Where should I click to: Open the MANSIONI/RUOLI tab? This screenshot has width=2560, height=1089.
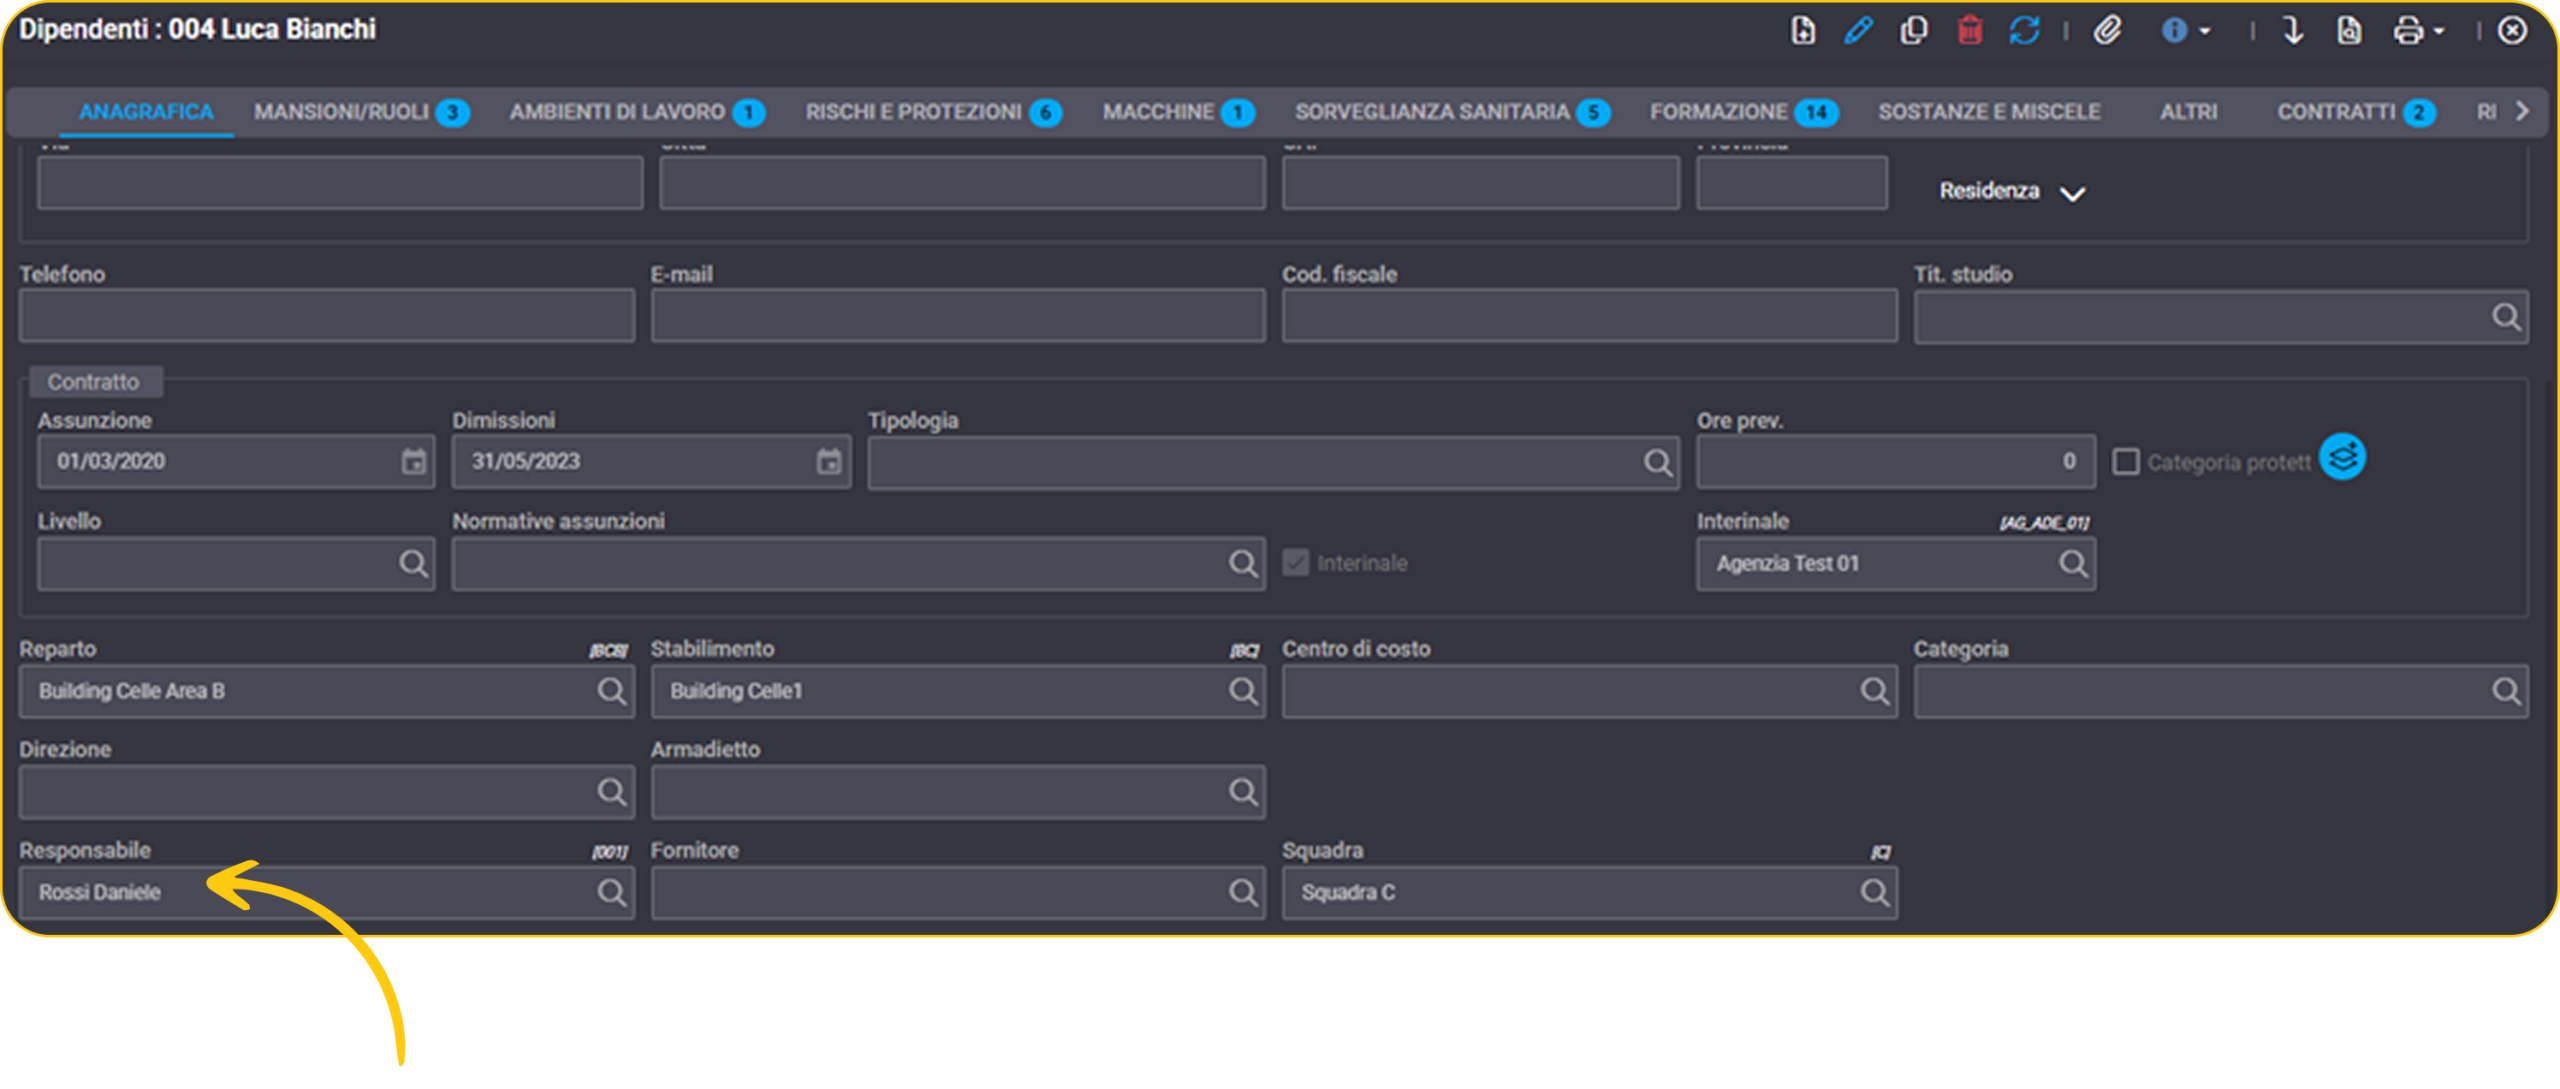point(361,112)
